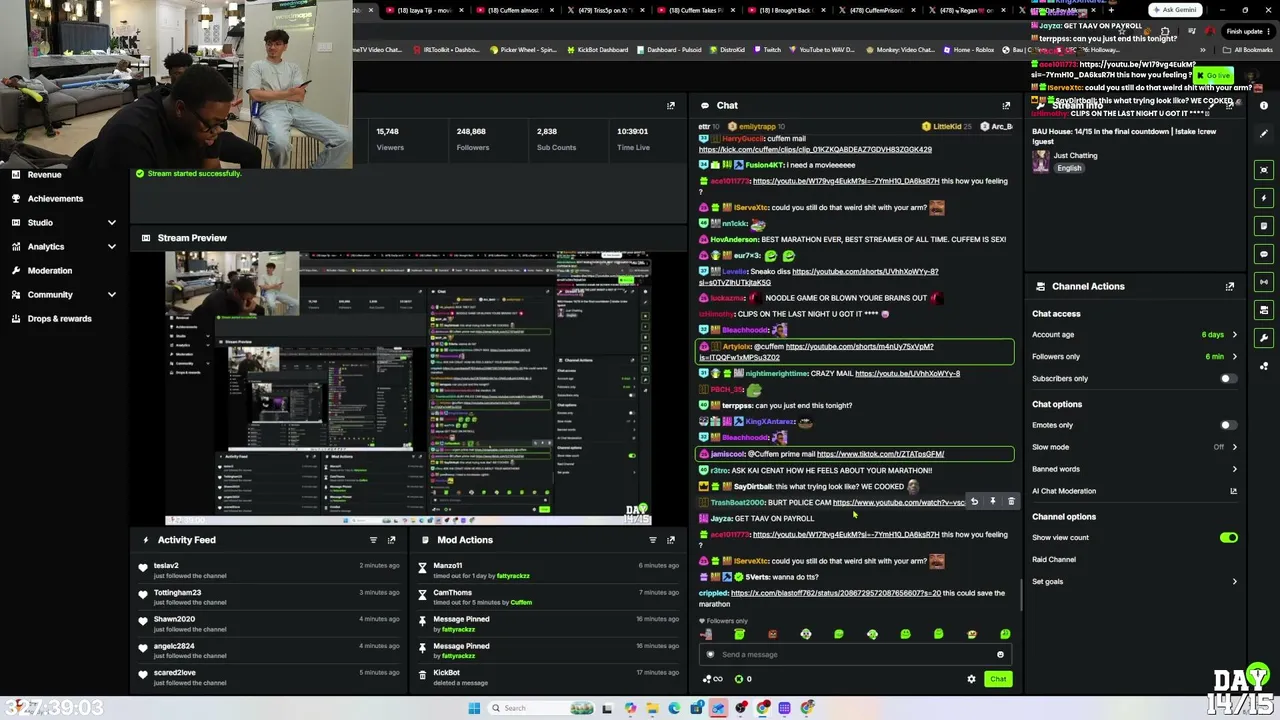
Task: Go to Achievements in sidebar
Action: (x=55, y=199)
